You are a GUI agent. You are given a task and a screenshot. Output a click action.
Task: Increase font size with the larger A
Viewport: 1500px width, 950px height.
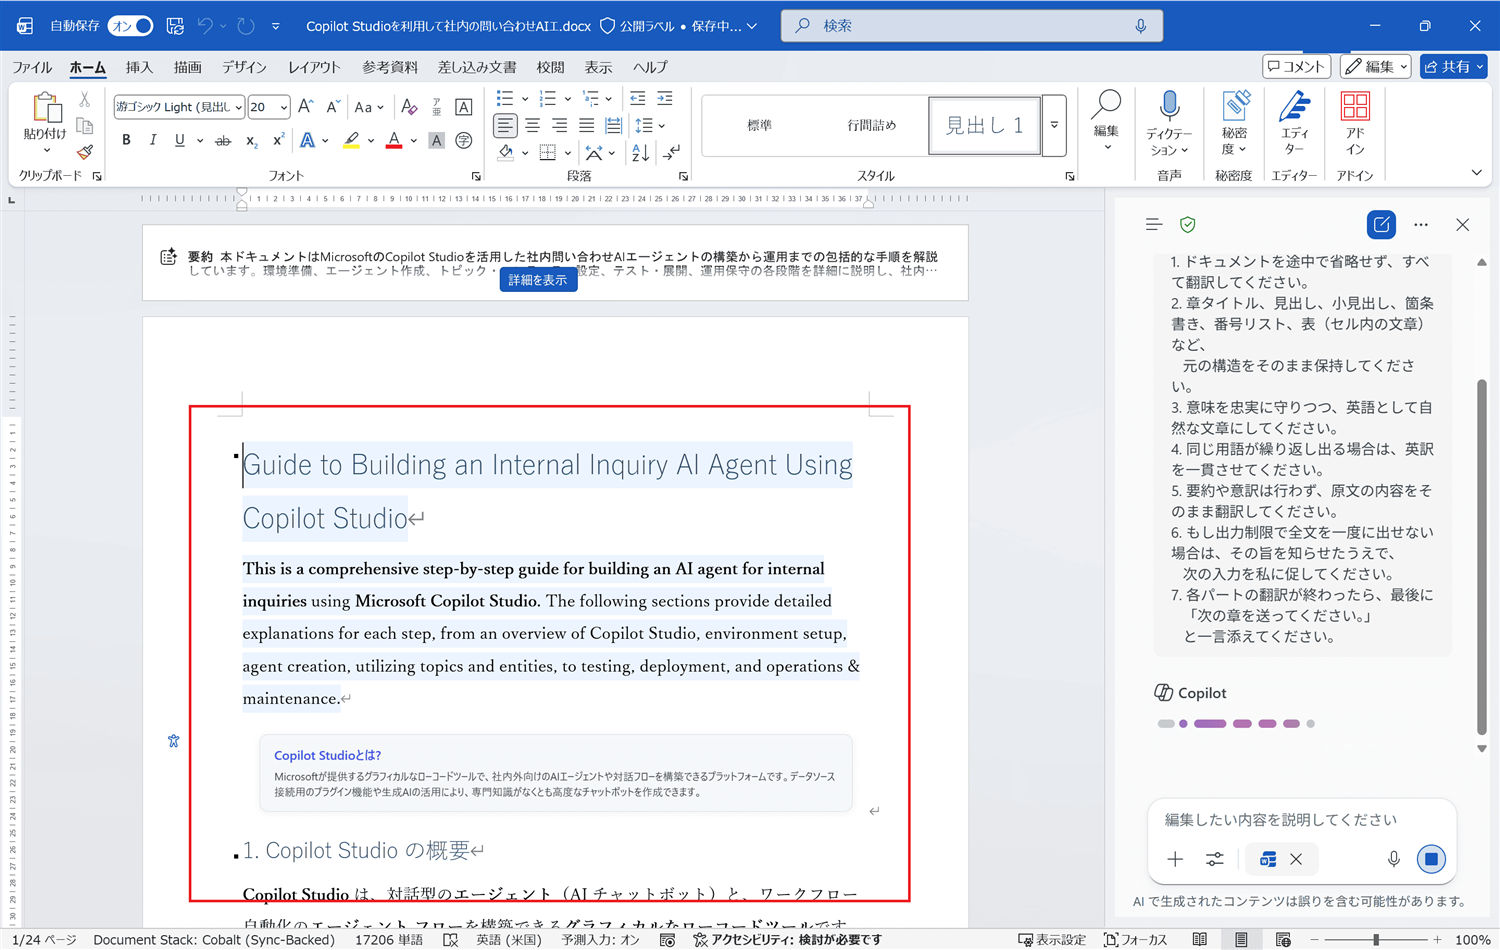(x=306, y=107)
